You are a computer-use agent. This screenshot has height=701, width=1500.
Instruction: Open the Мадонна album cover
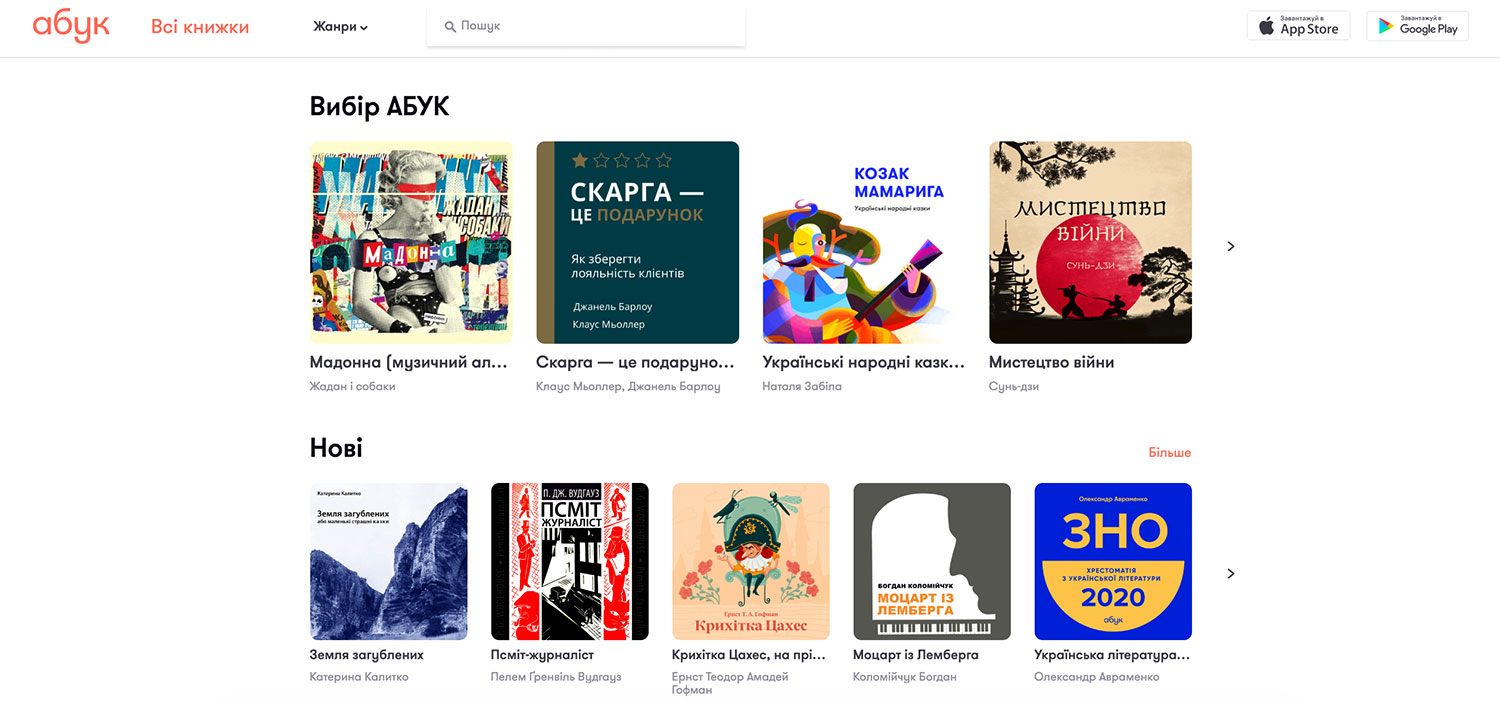click(x=411, y=242)
